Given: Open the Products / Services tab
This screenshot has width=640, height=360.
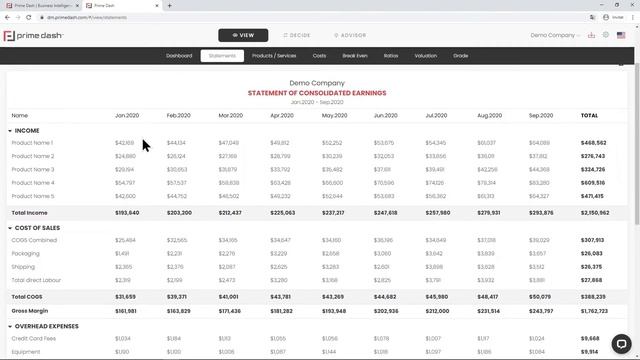Looking at the screenshot, I should pos(274,56).
